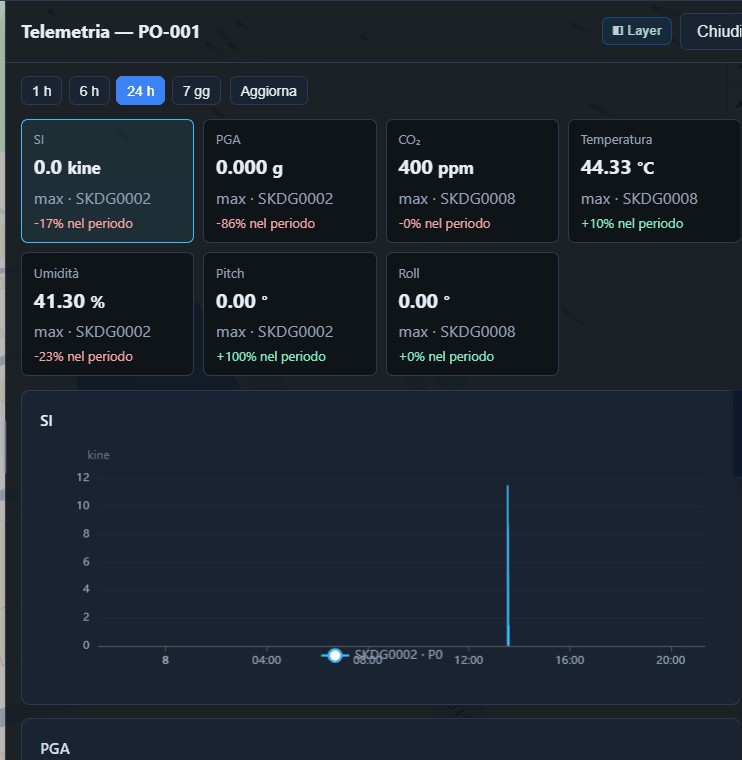
Task: Click the 0.0 kine SI value
Action: (67, 168)
